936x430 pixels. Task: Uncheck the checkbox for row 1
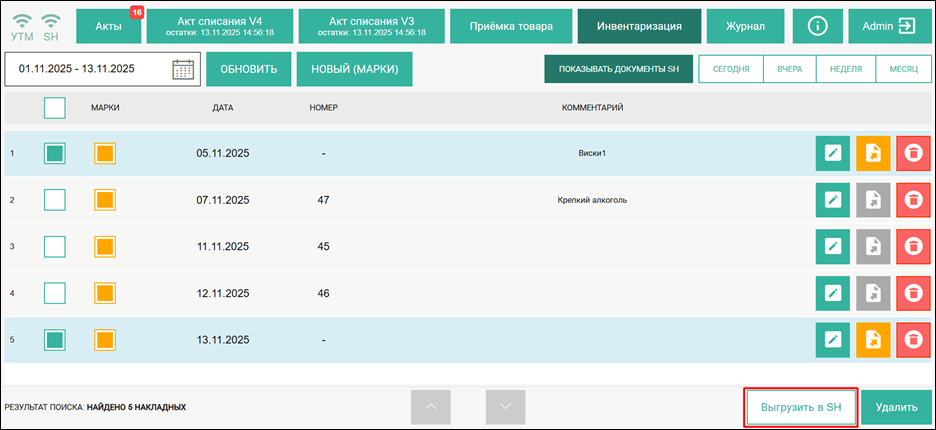55,153
